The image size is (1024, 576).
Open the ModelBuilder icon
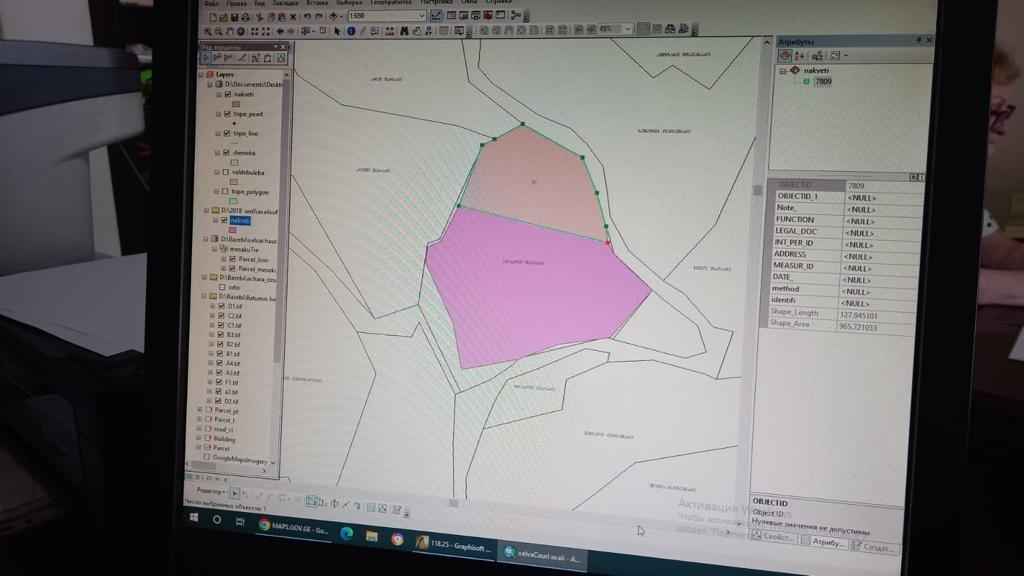(516, 15)
